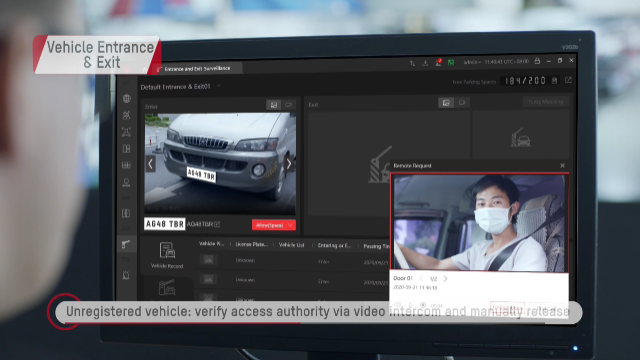Open the Vehicle Record tab
Screen dimensions: 640x360
pyautogui.click(x=167, y=255)
